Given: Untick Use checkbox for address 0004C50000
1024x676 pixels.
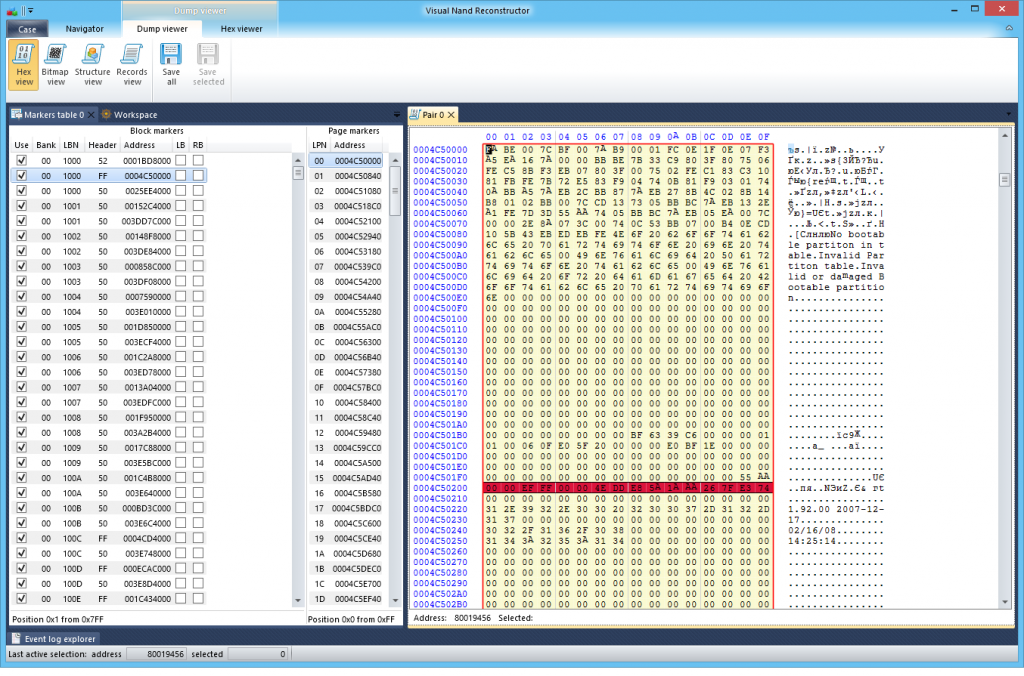Looking at the screenshot, I should click(22, 176).
